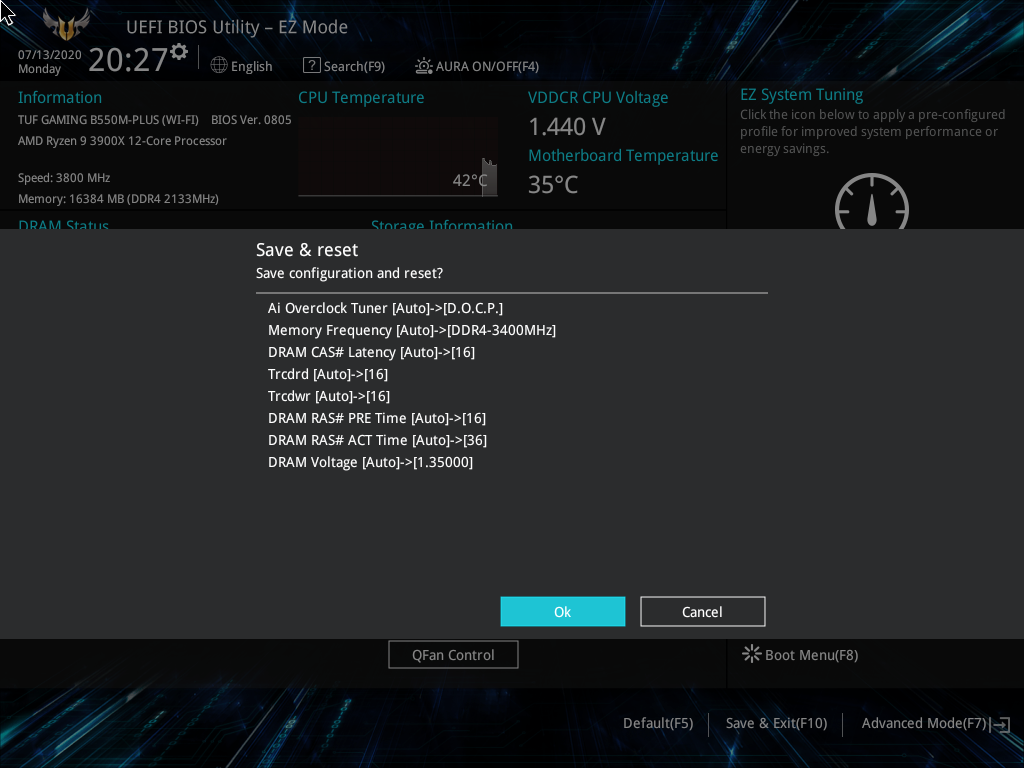This screenshot has height=768, width=1024.
Task: Click the Advanced Mode exit arrow icon
Action: pos(1001,724)
